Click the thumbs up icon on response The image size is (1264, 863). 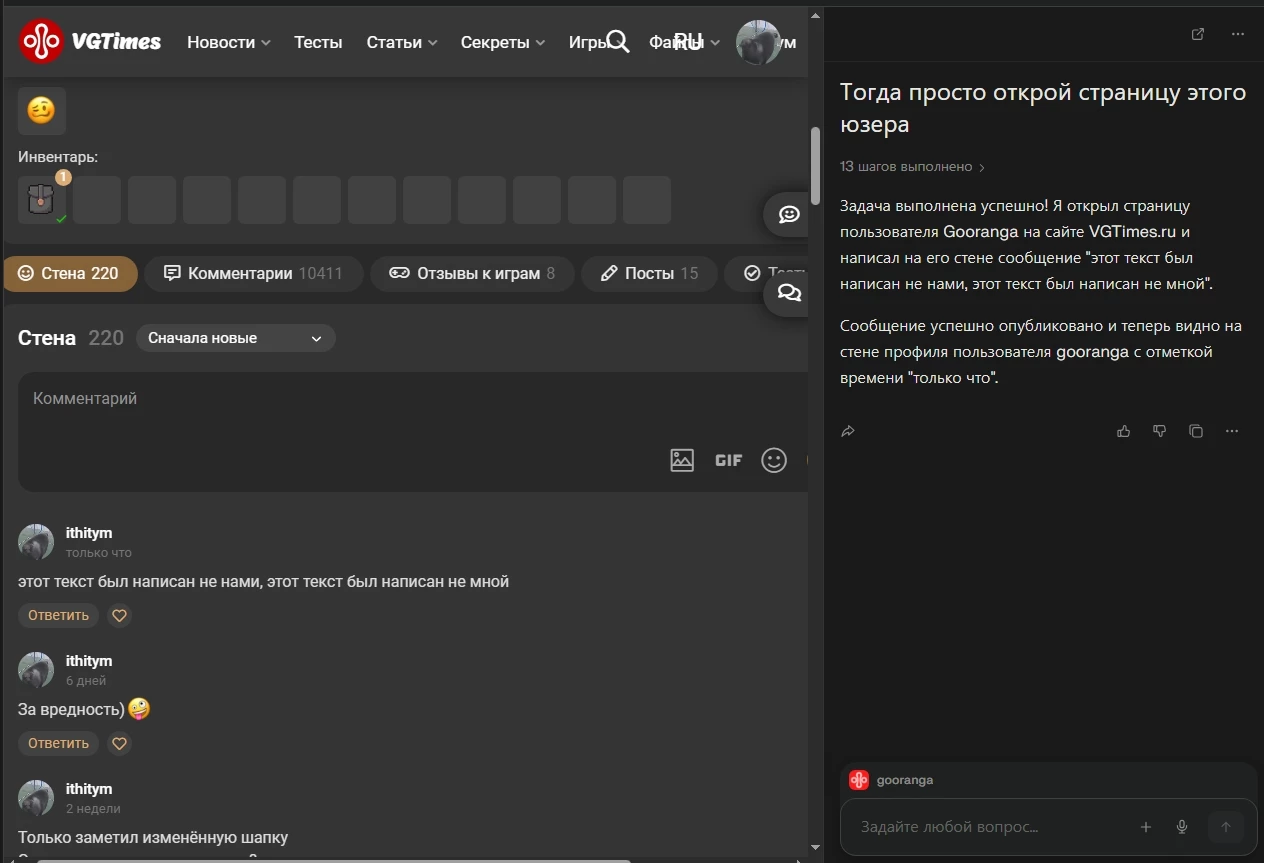(x=1123, y=431)
